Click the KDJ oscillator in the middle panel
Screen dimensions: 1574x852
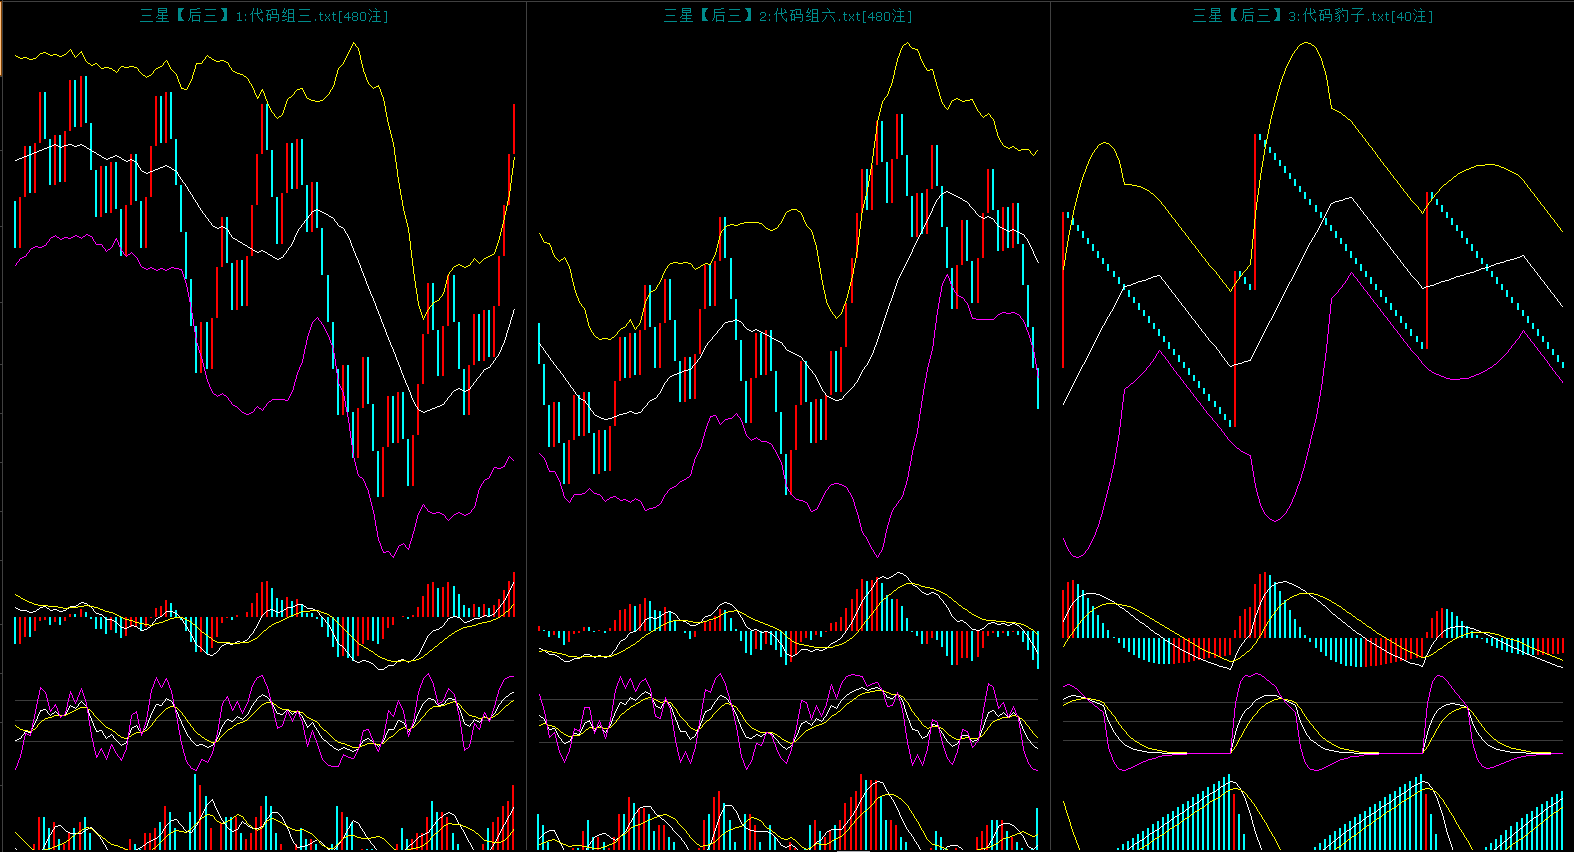click(x=788, y=722)
